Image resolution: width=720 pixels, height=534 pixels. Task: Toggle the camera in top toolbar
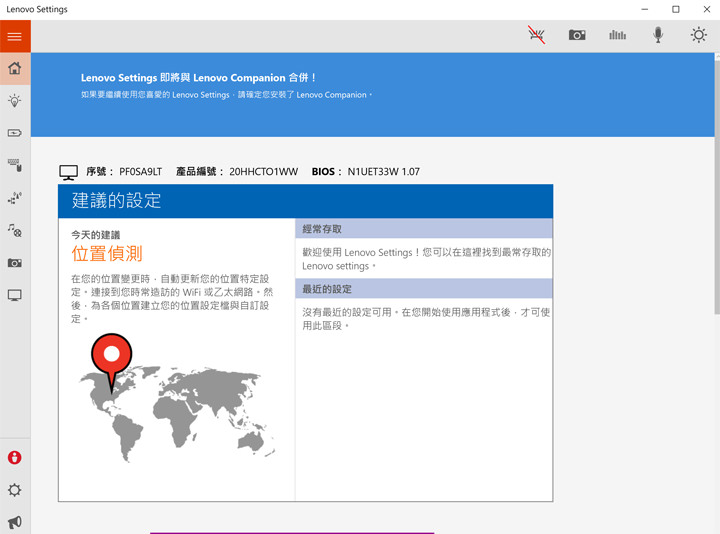(577, 35)
